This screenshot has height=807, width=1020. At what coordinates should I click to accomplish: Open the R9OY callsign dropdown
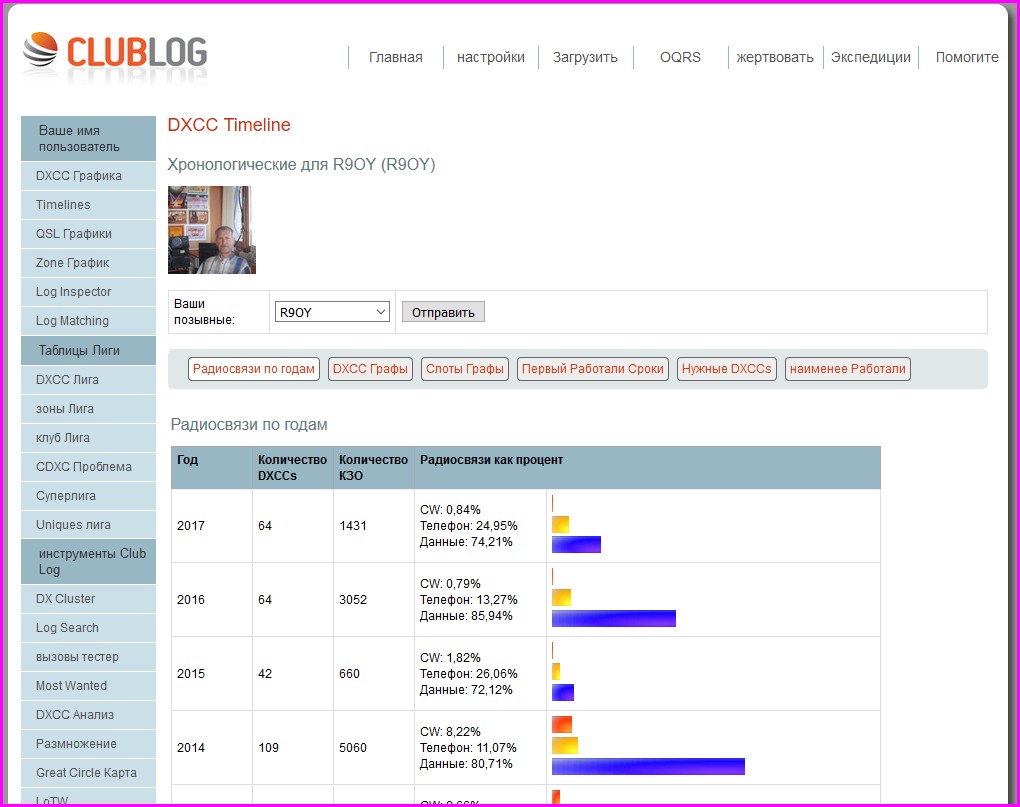click(332, 312)
